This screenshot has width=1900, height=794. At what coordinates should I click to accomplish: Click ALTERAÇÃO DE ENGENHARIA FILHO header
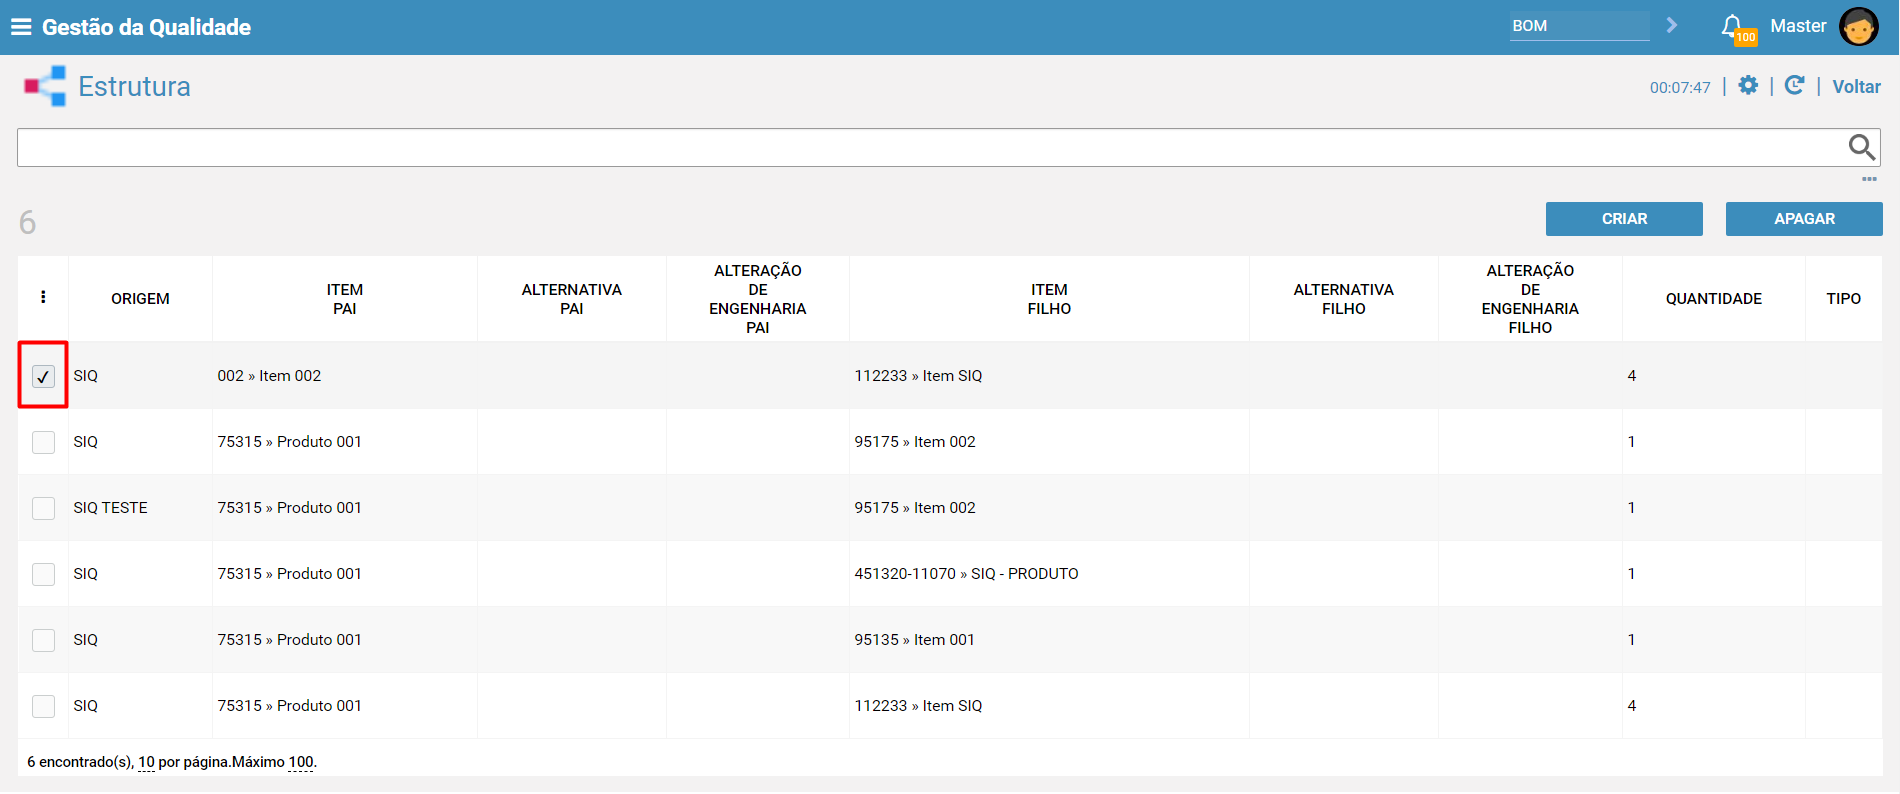(1530, 299)
